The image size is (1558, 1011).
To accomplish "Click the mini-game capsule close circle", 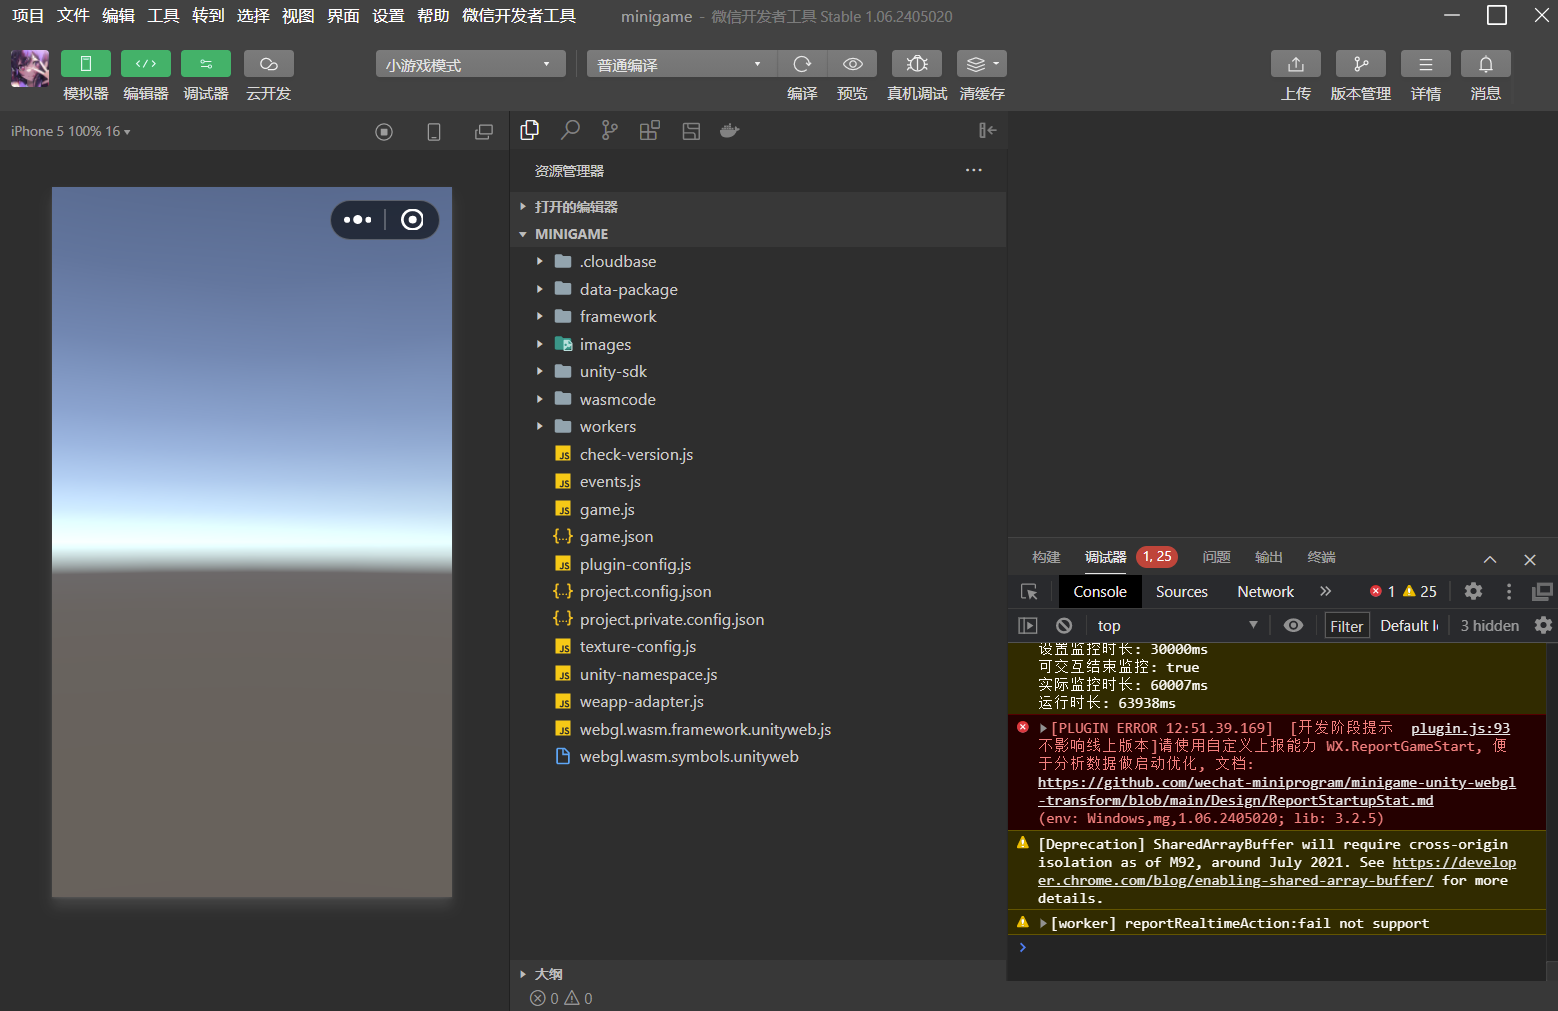I will click(x=412, y=220).
